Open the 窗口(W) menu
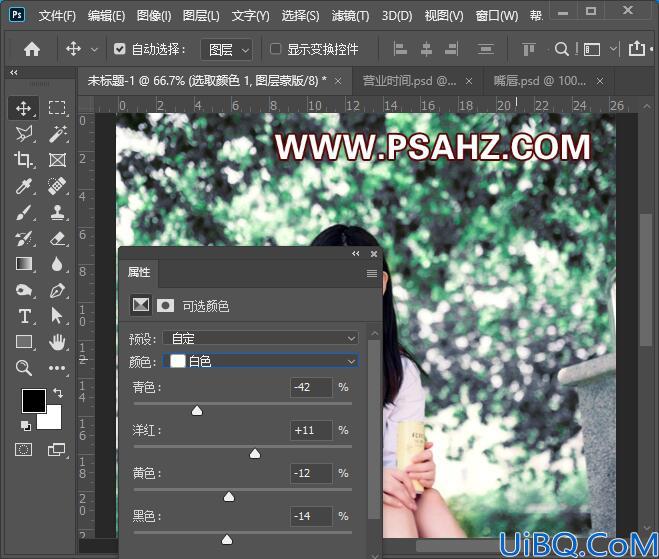 [x=497, y=16]
